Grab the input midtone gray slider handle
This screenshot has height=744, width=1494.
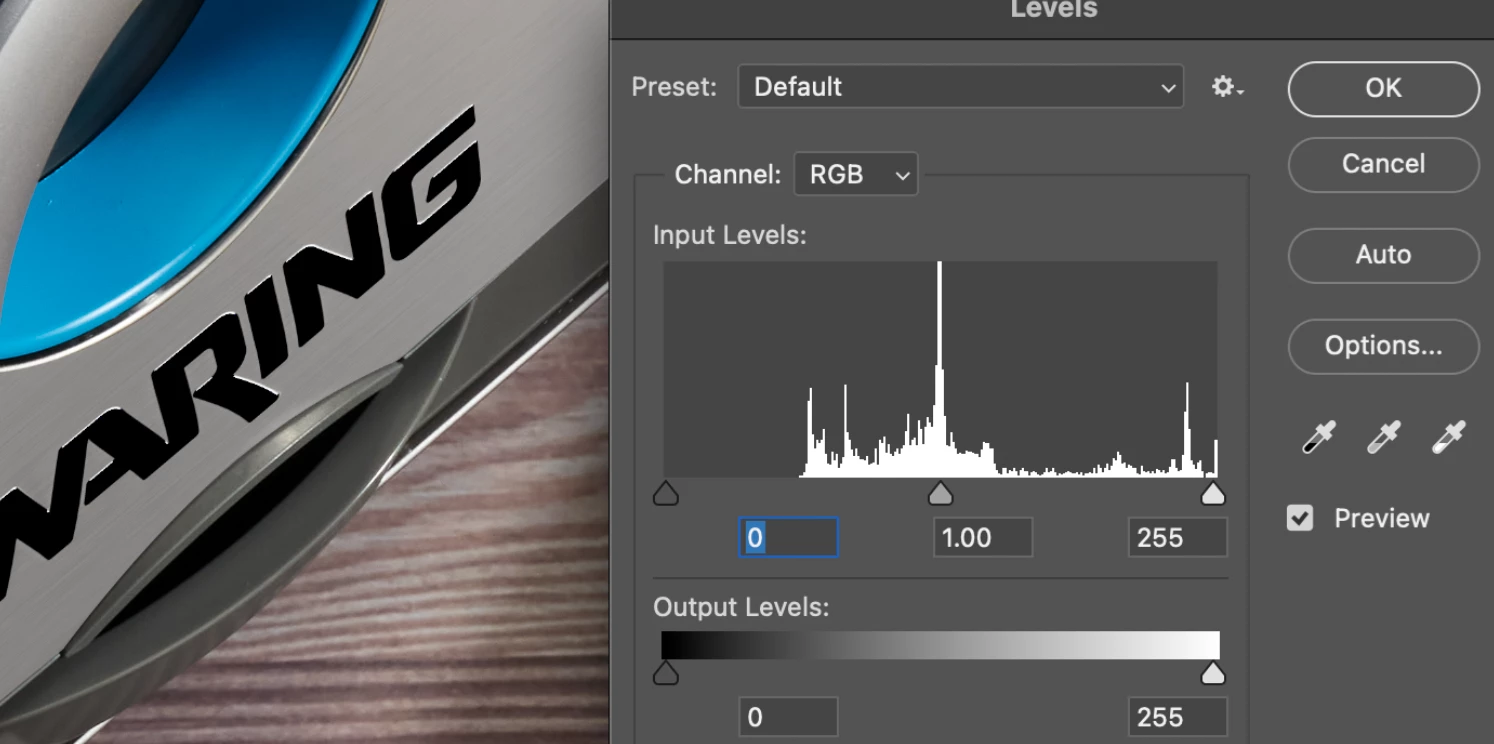[940, 492]
